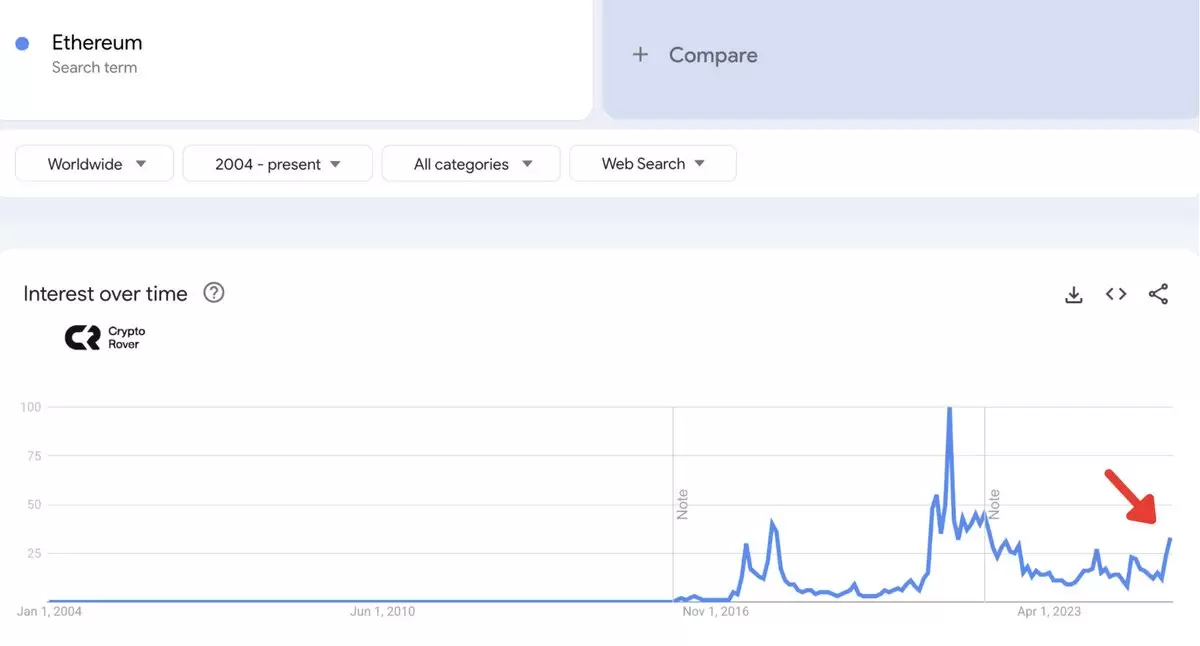Image resolution: width=1200 pixels, height=646 pixels.
Task: Edit the Ethereum search term
Action: (x=97, y=43)
